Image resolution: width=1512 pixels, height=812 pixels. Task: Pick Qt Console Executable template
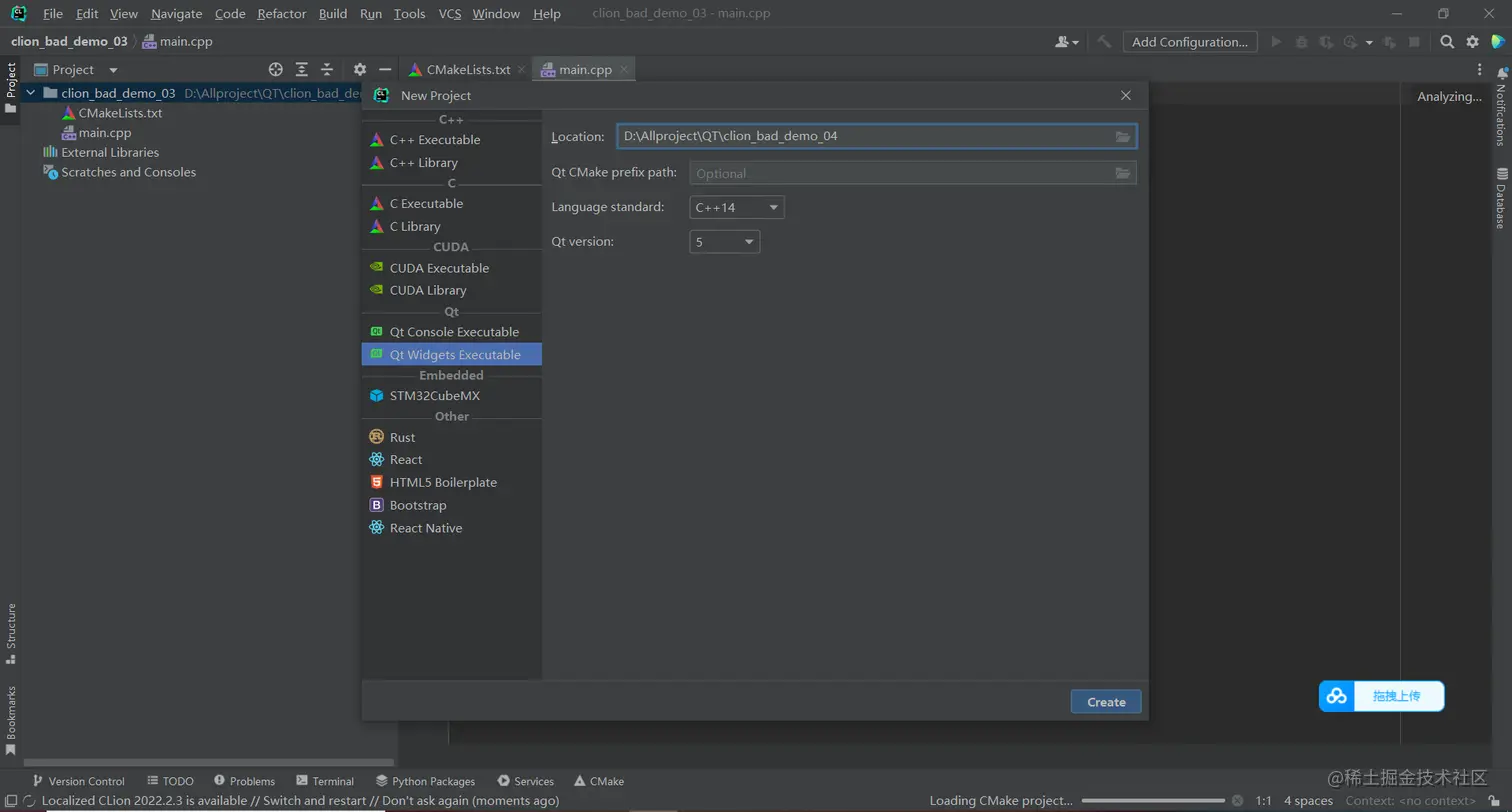click(451, 332)
